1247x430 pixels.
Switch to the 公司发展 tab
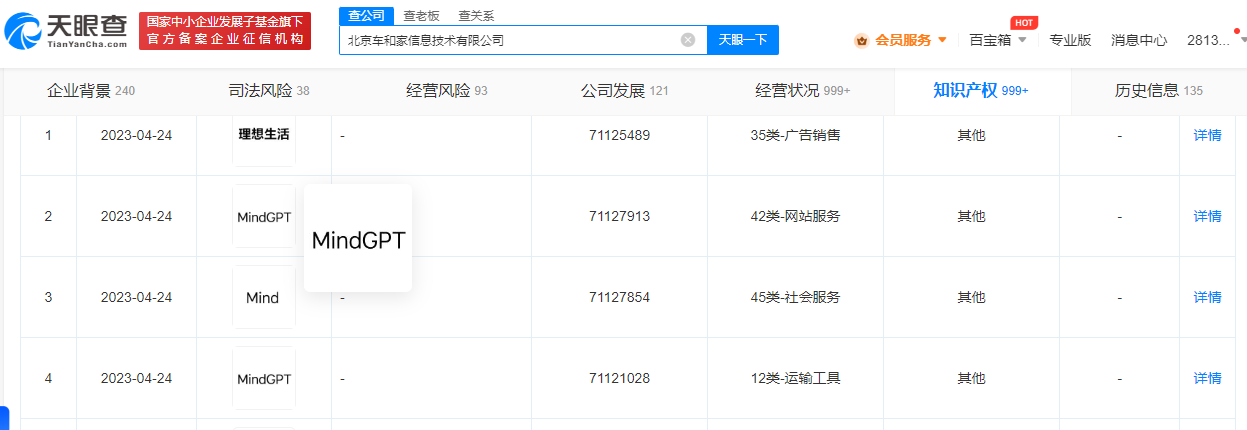[625, 91]
